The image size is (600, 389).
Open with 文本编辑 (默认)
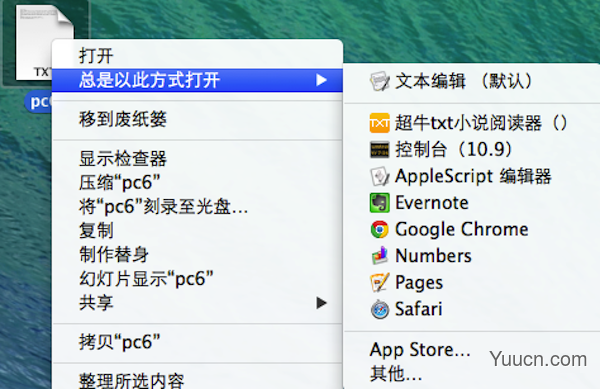tap(471, 81)
